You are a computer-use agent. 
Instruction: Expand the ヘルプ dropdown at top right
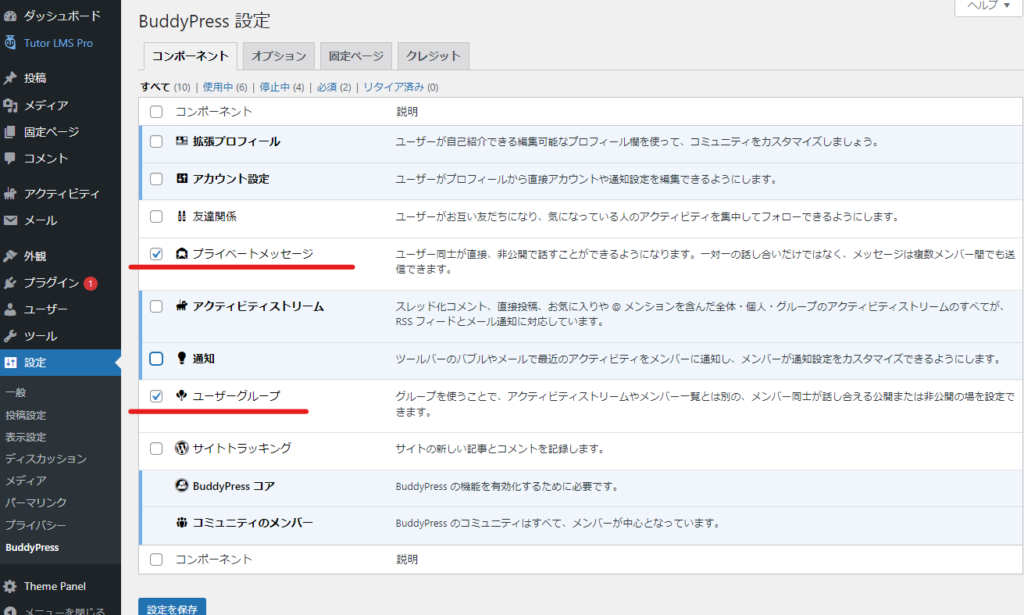coord(987,6)
